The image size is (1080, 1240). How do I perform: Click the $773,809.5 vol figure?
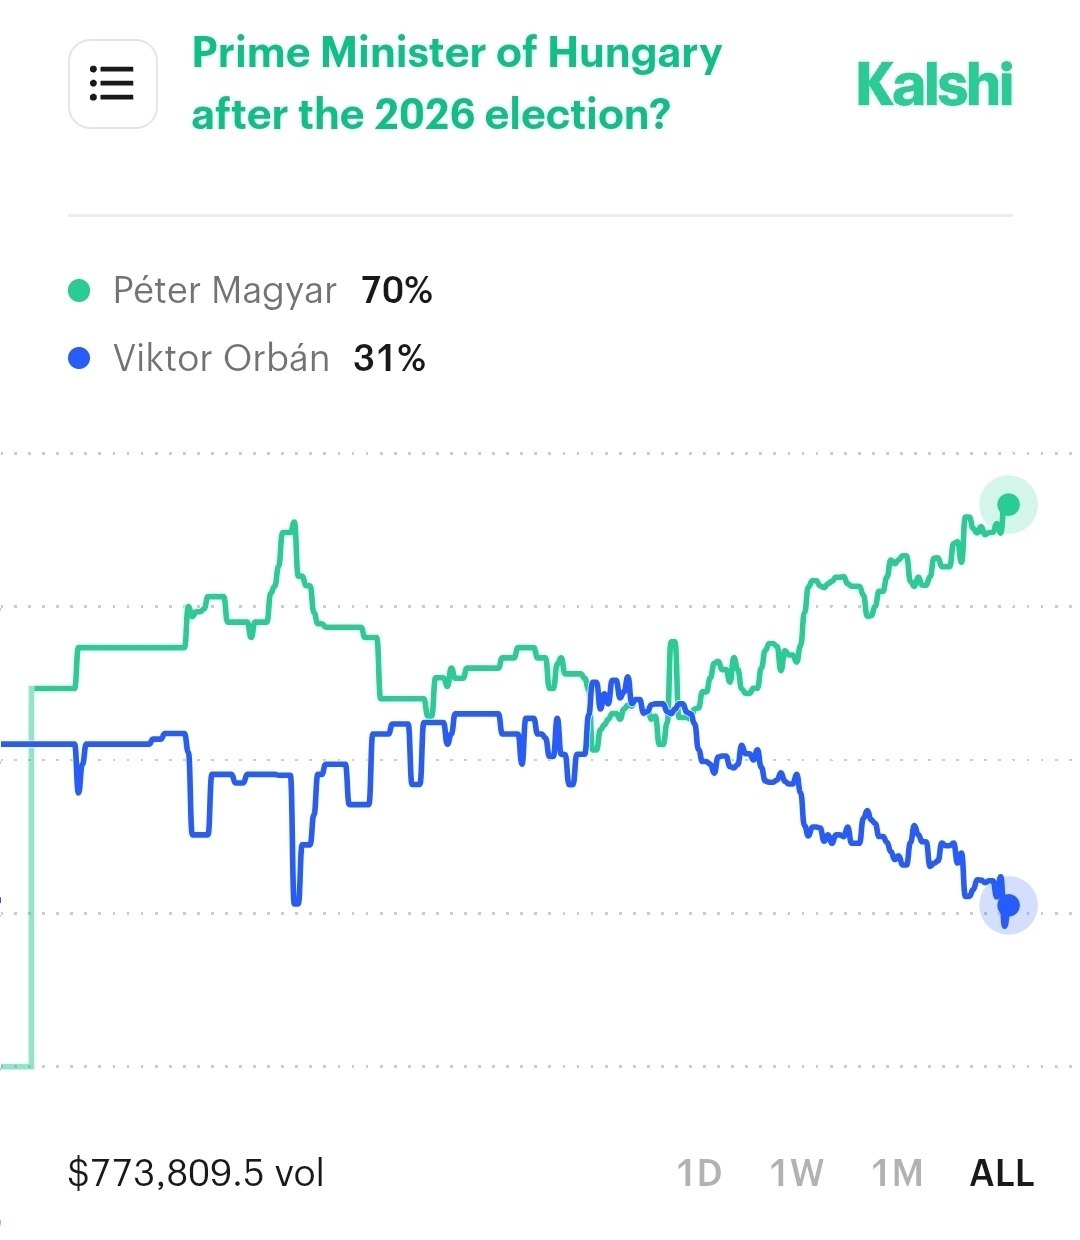[196, 1173]
